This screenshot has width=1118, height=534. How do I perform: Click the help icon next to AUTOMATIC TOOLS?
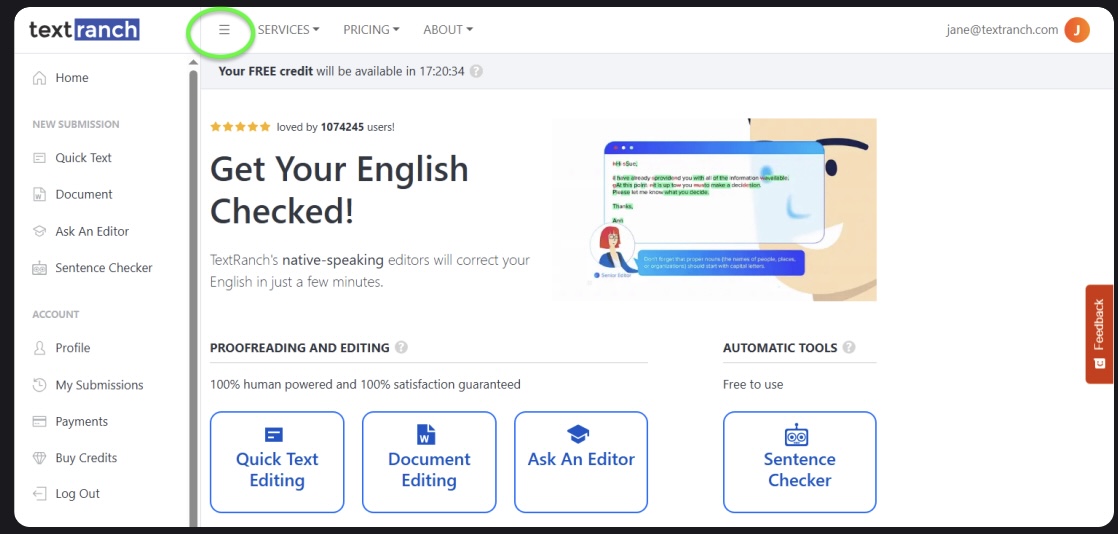(848, 347)
